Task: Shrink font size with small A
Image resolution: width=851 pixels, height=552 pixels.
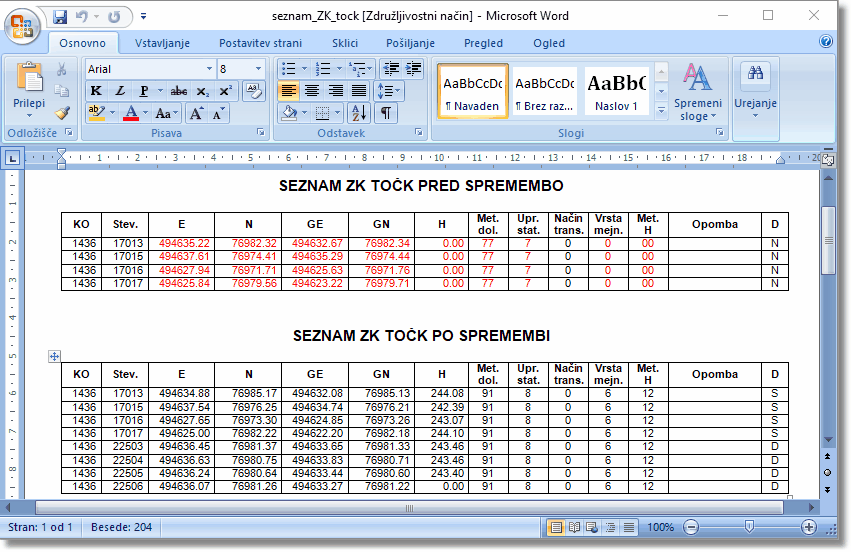Action: (x=218, y=113)
